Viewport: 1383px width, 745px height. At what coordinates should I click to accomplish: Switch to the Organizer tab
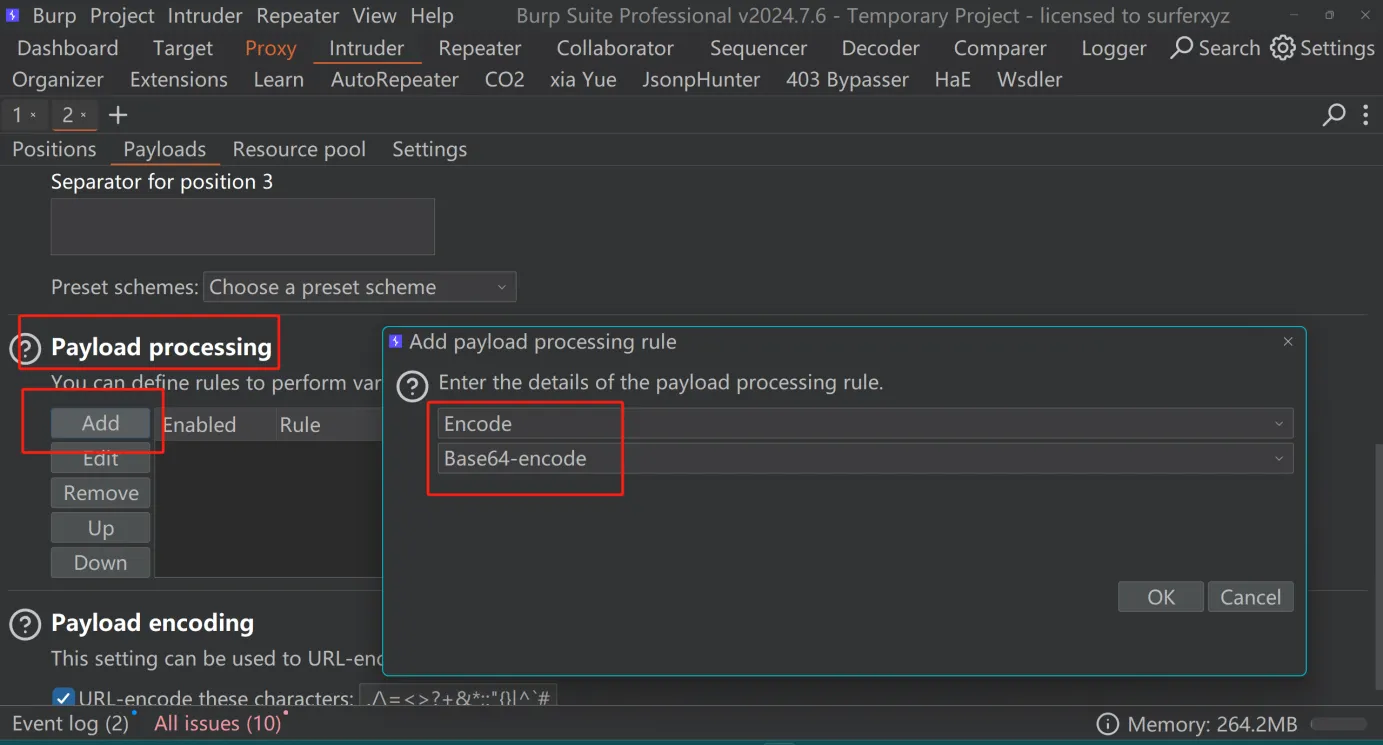point(58,79)
